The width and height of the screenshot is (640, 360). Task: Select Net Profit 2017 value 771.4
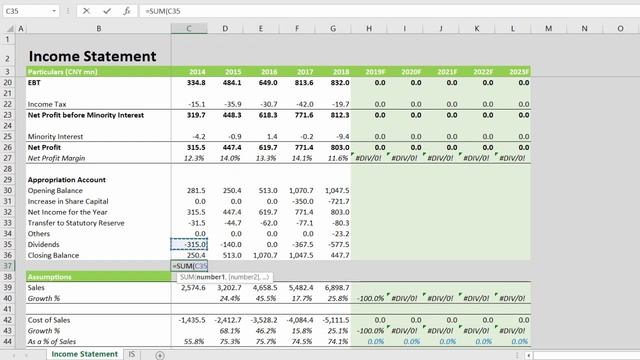point(297,147)
